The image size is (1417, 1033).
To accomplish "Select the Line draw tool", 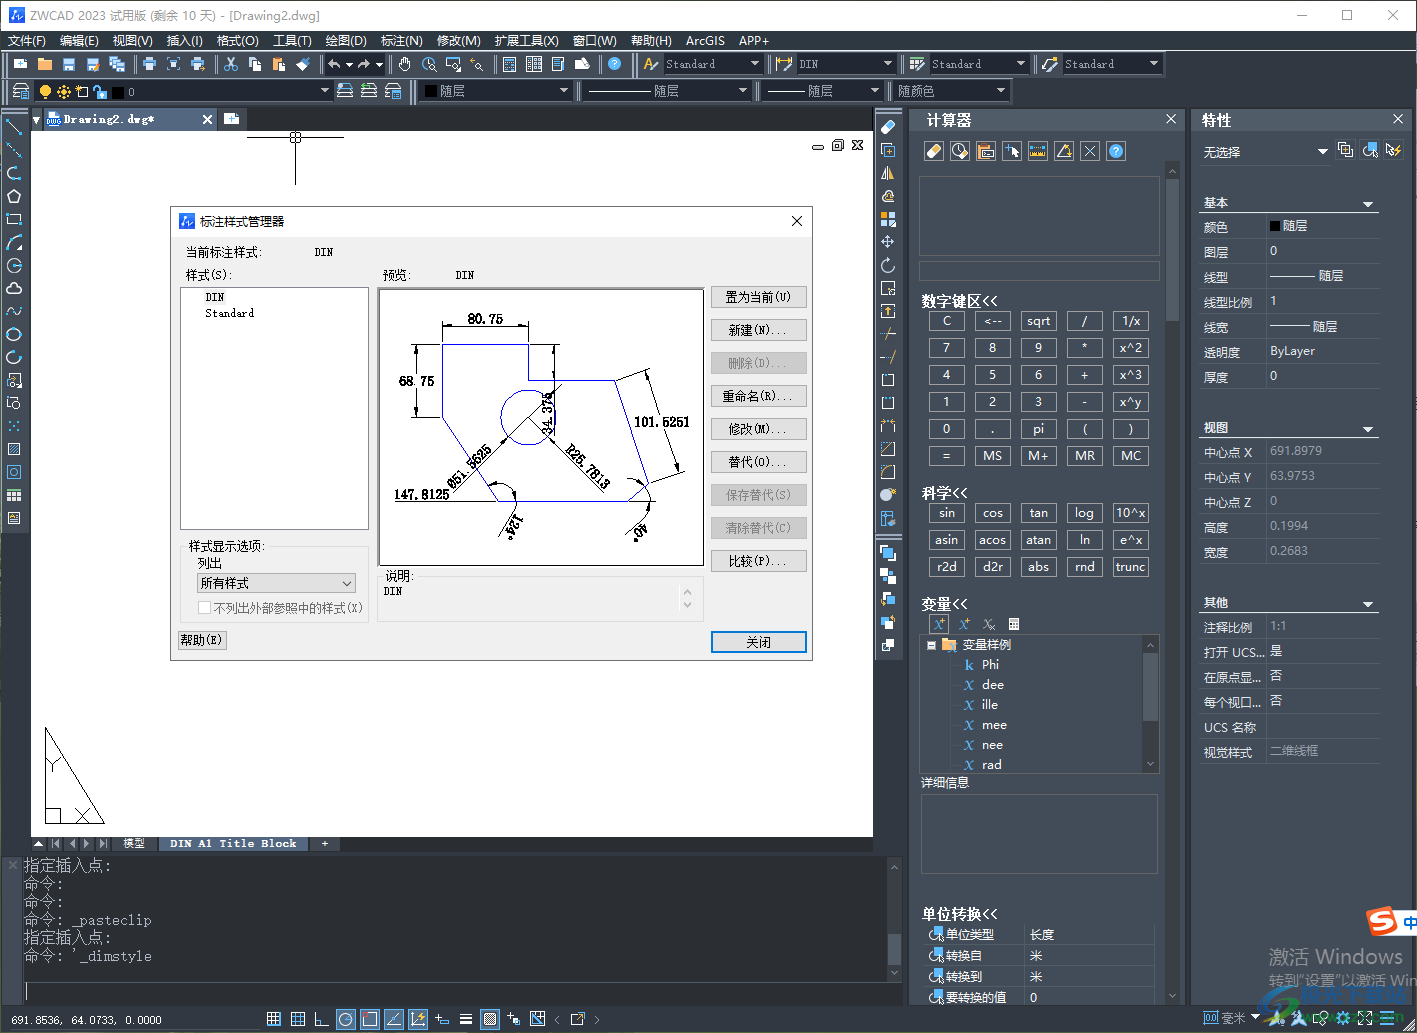I will point(14,127).
